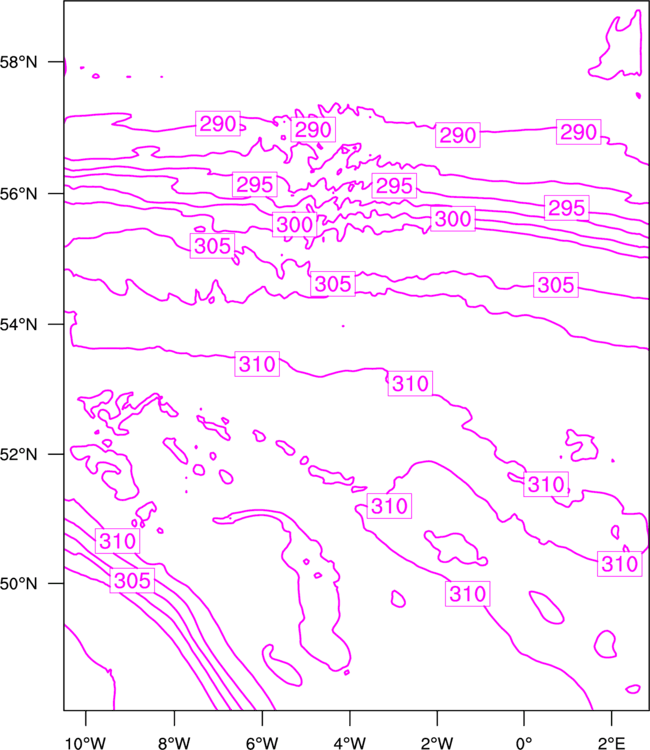The height and width of the screenshot is (750, 650).
Task: Select the leftmost 295 contour label
Action: click(255, 185)
